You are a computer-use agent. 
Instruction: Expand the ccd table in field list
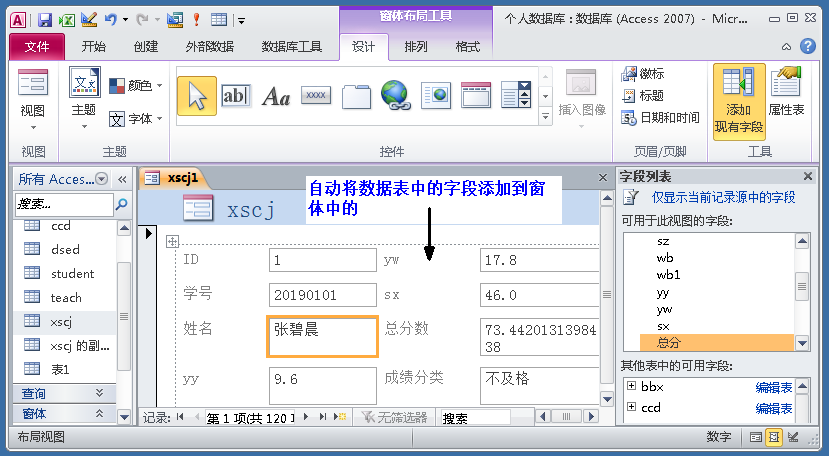point(631,407)
